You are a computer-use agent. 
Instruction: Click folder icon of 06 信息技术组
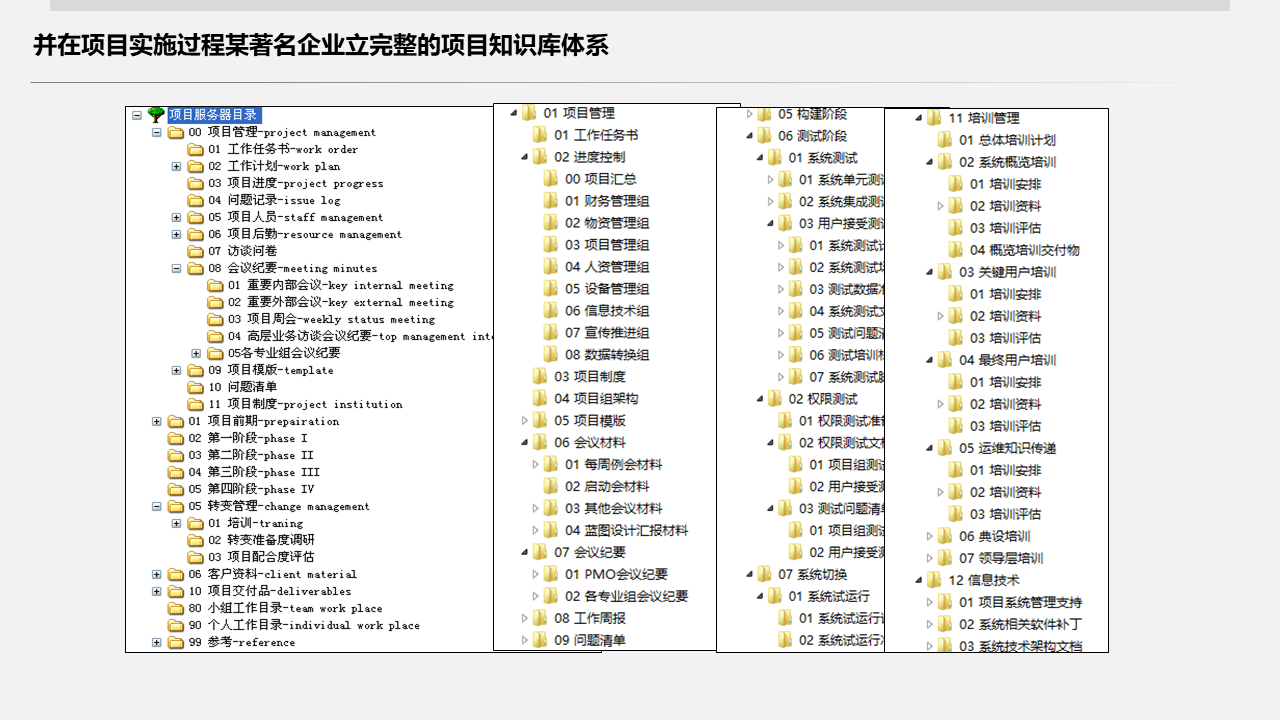[551, 311]
